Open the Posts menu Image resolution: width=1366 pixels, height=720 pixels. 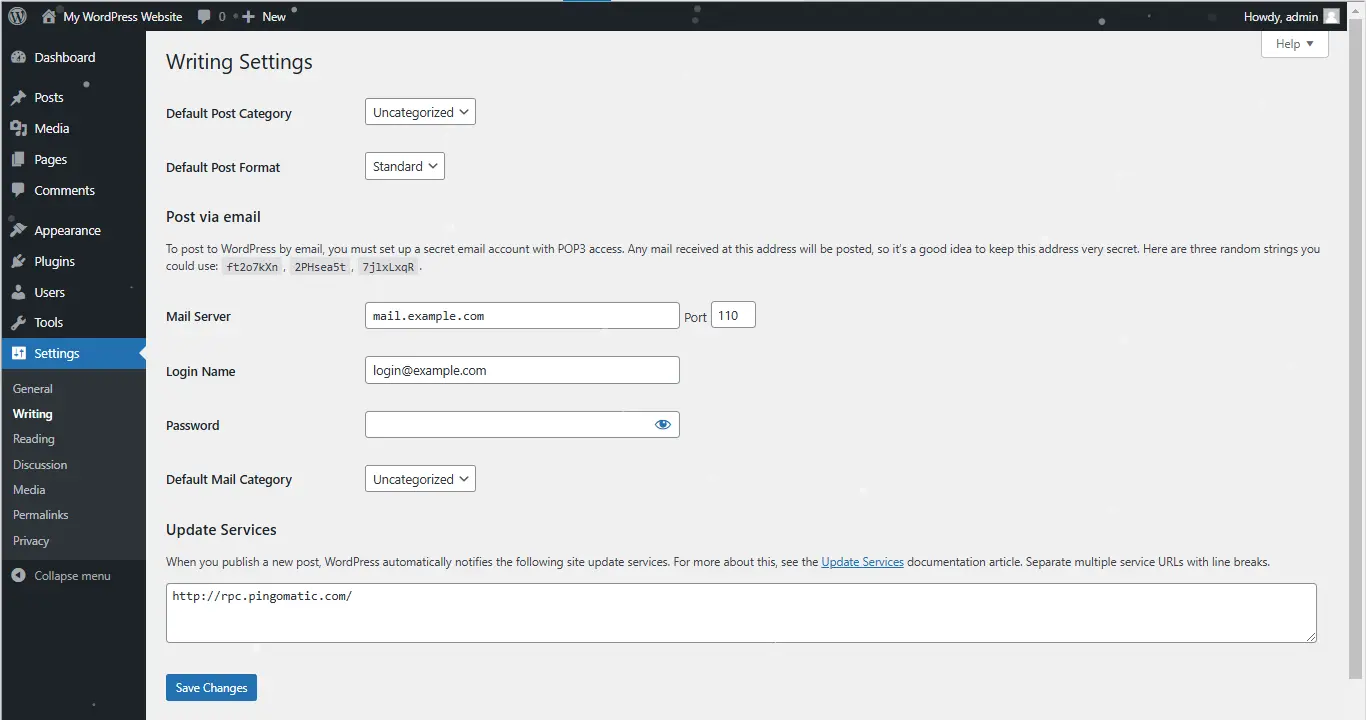pos(73,97)
